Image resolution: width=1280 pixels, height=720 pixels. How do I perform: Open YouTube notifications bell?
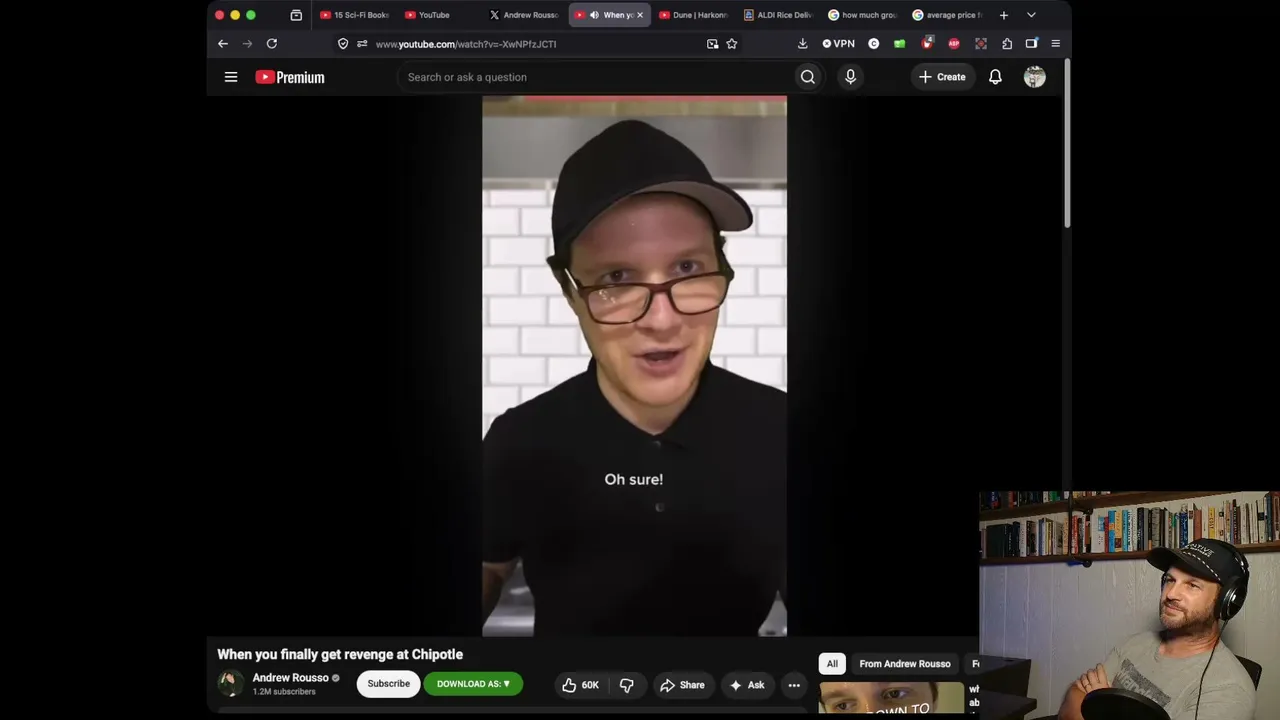(995, 77)
